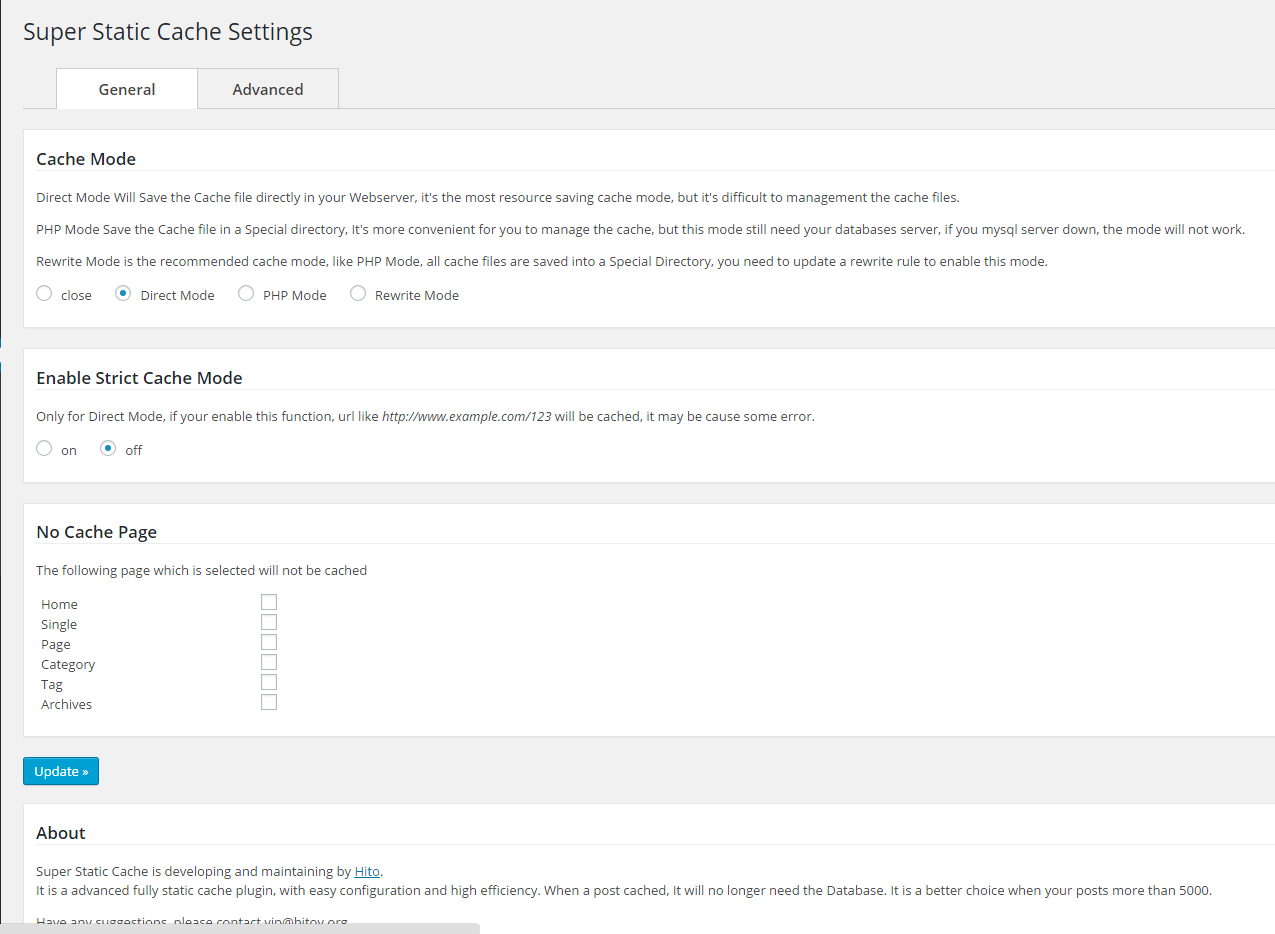The height and width of the screenshot is (934, 1275).
Task: Check the Home no-cache checkbox
Action: (x=269, y=602)
